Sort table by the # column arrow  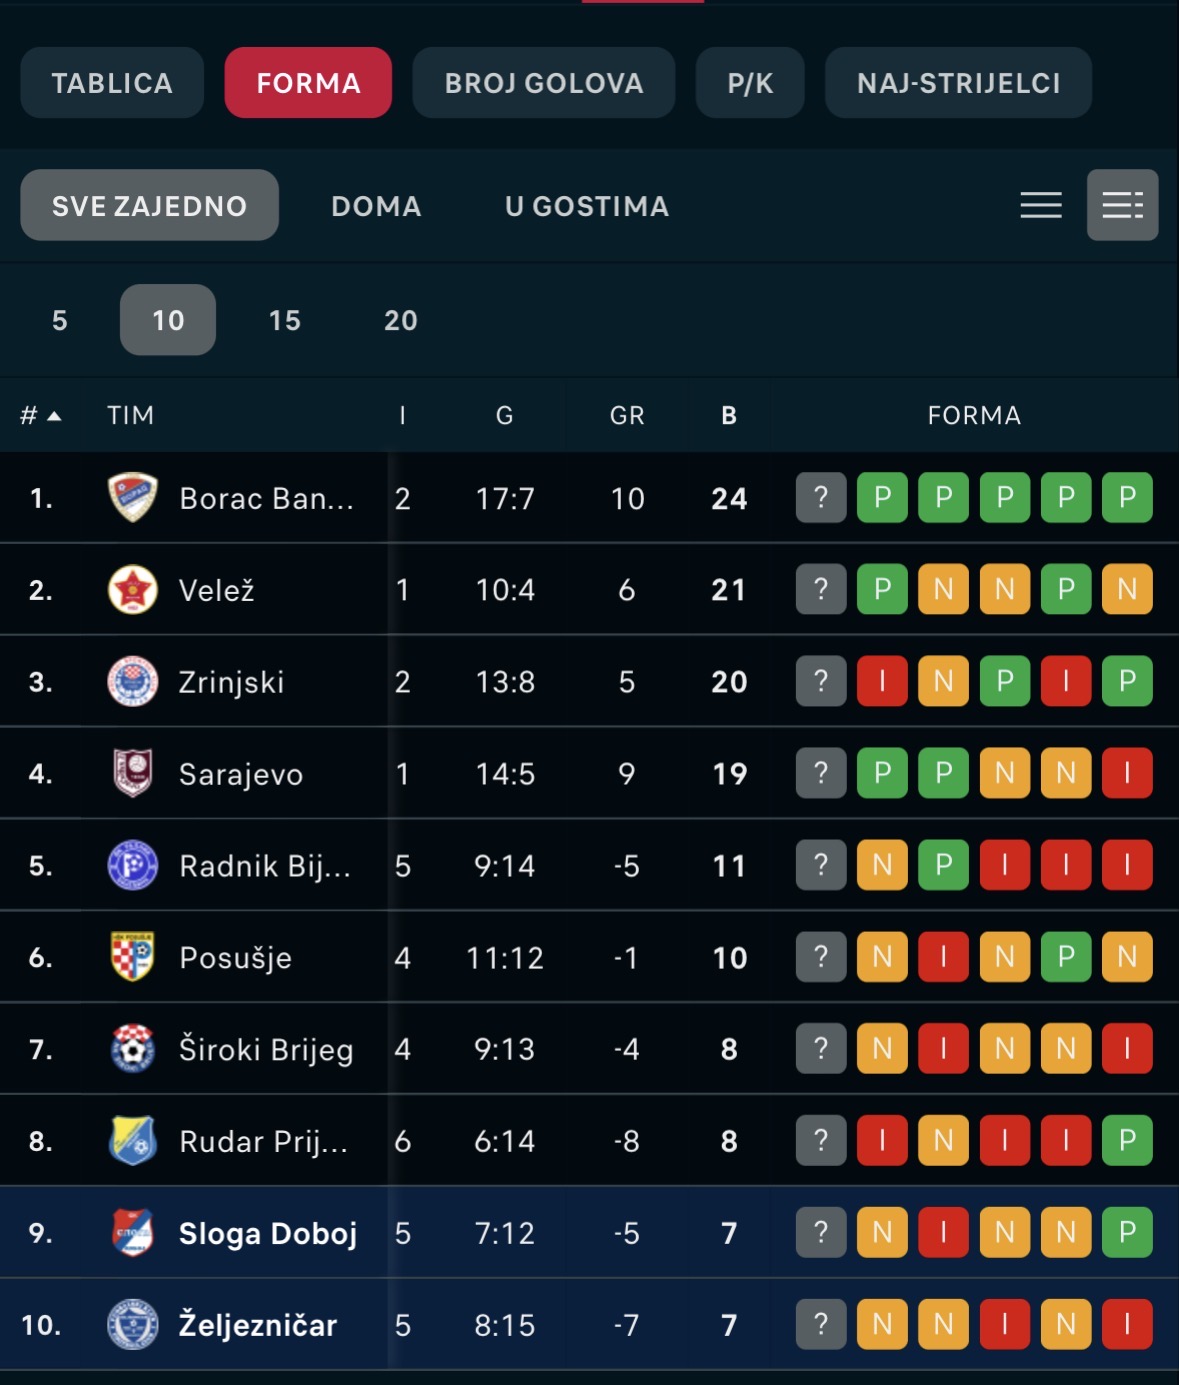pos(41,415)
